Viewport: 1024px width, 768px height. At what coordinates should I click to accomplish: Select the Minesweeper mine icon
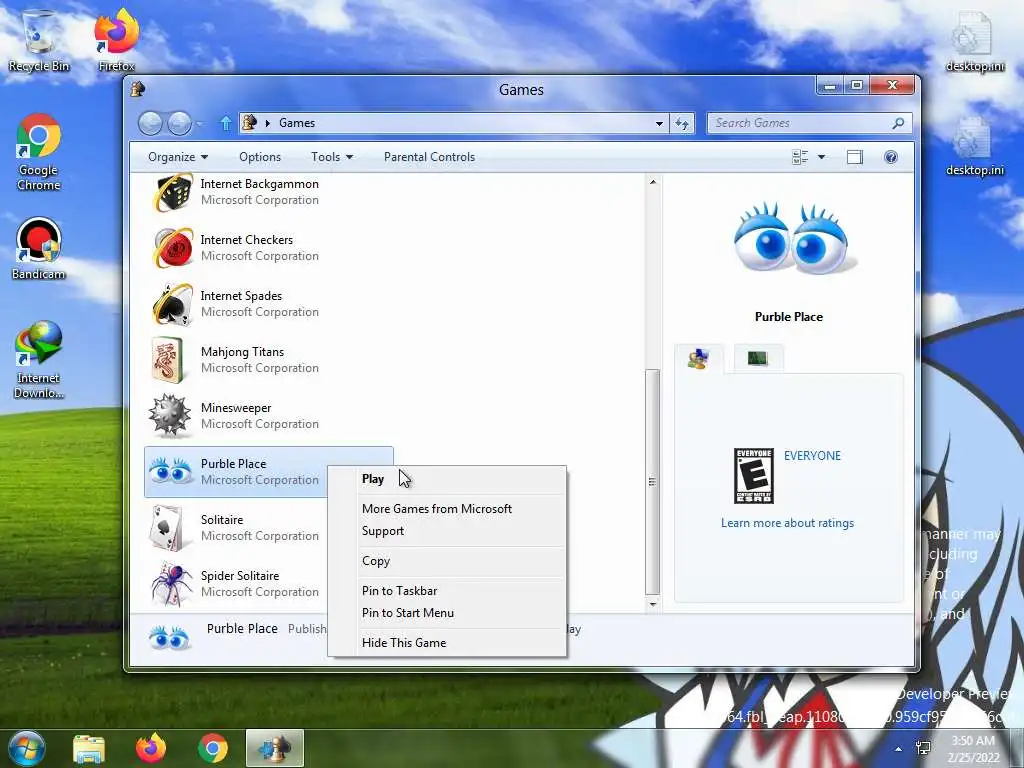tap(169, 416)
